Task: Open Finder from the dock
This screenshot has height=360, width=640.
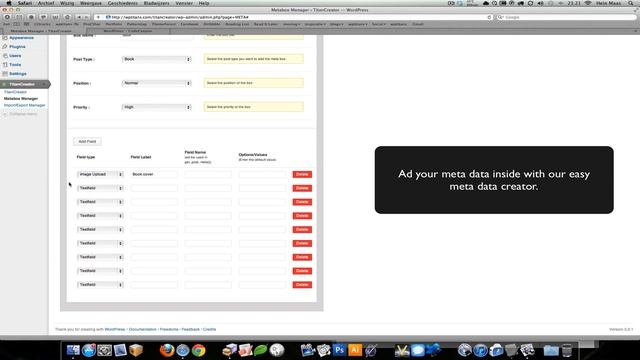Action: (x=73, y=350)
